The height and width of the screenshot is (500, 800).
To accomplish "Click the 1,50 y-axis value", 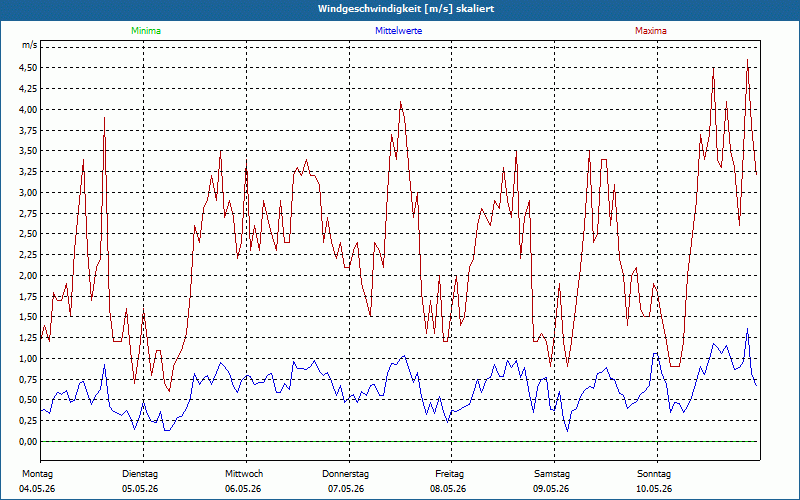I will point(28,317).
